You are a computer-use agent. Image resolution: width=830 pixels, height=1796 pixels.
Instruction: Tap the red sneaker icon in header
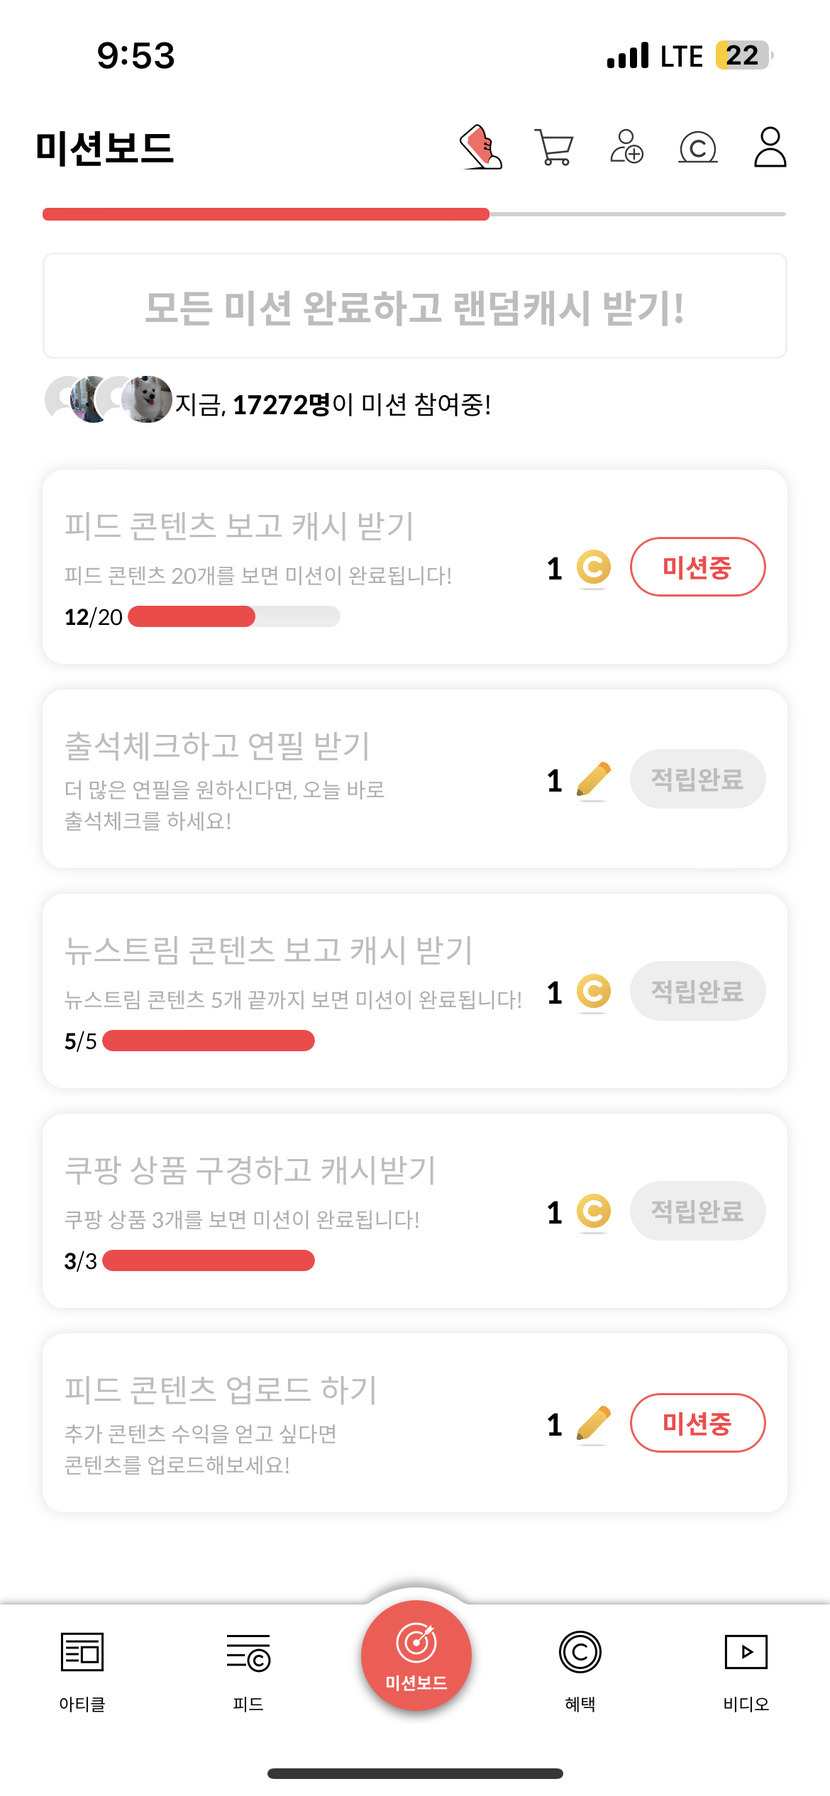(x=481, y=147)
